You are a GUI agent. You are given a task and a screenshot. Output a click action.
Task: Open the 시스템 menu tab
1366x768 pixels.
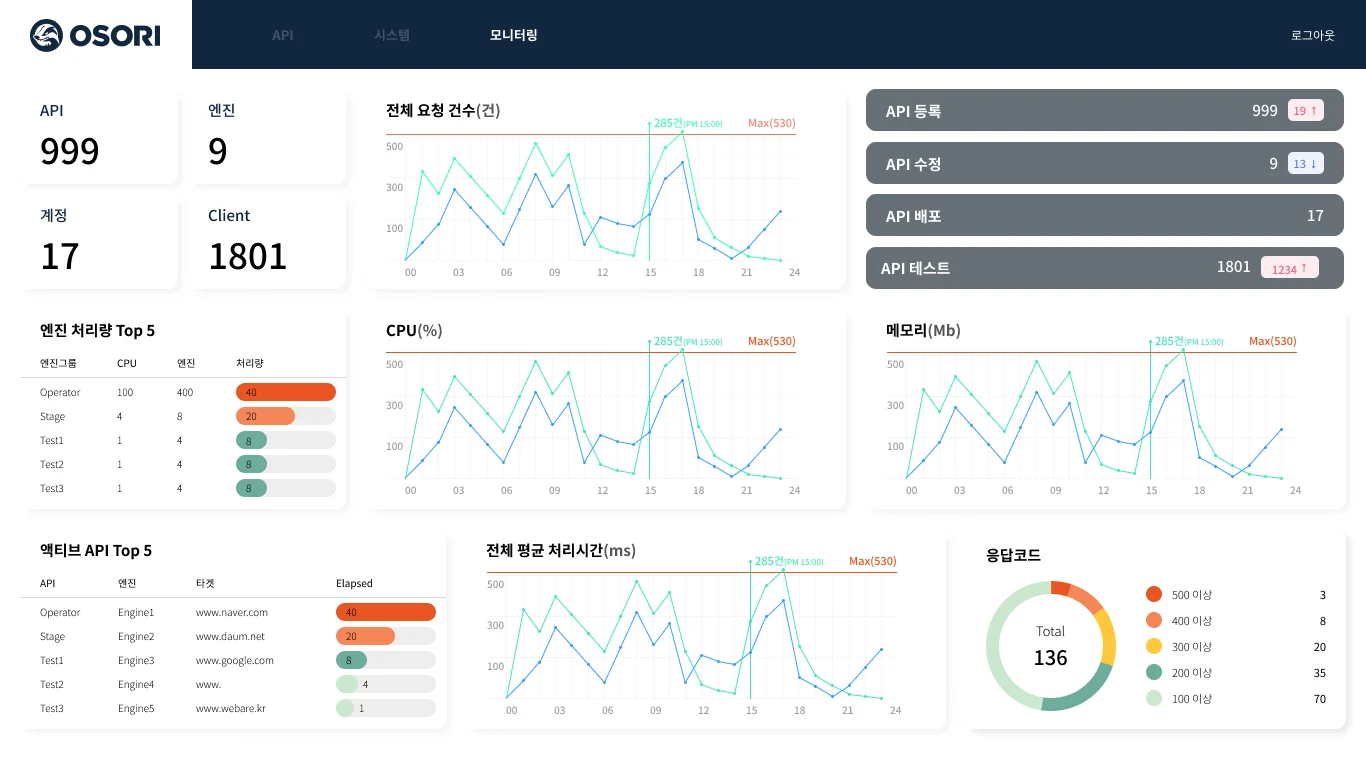(392, 35)
